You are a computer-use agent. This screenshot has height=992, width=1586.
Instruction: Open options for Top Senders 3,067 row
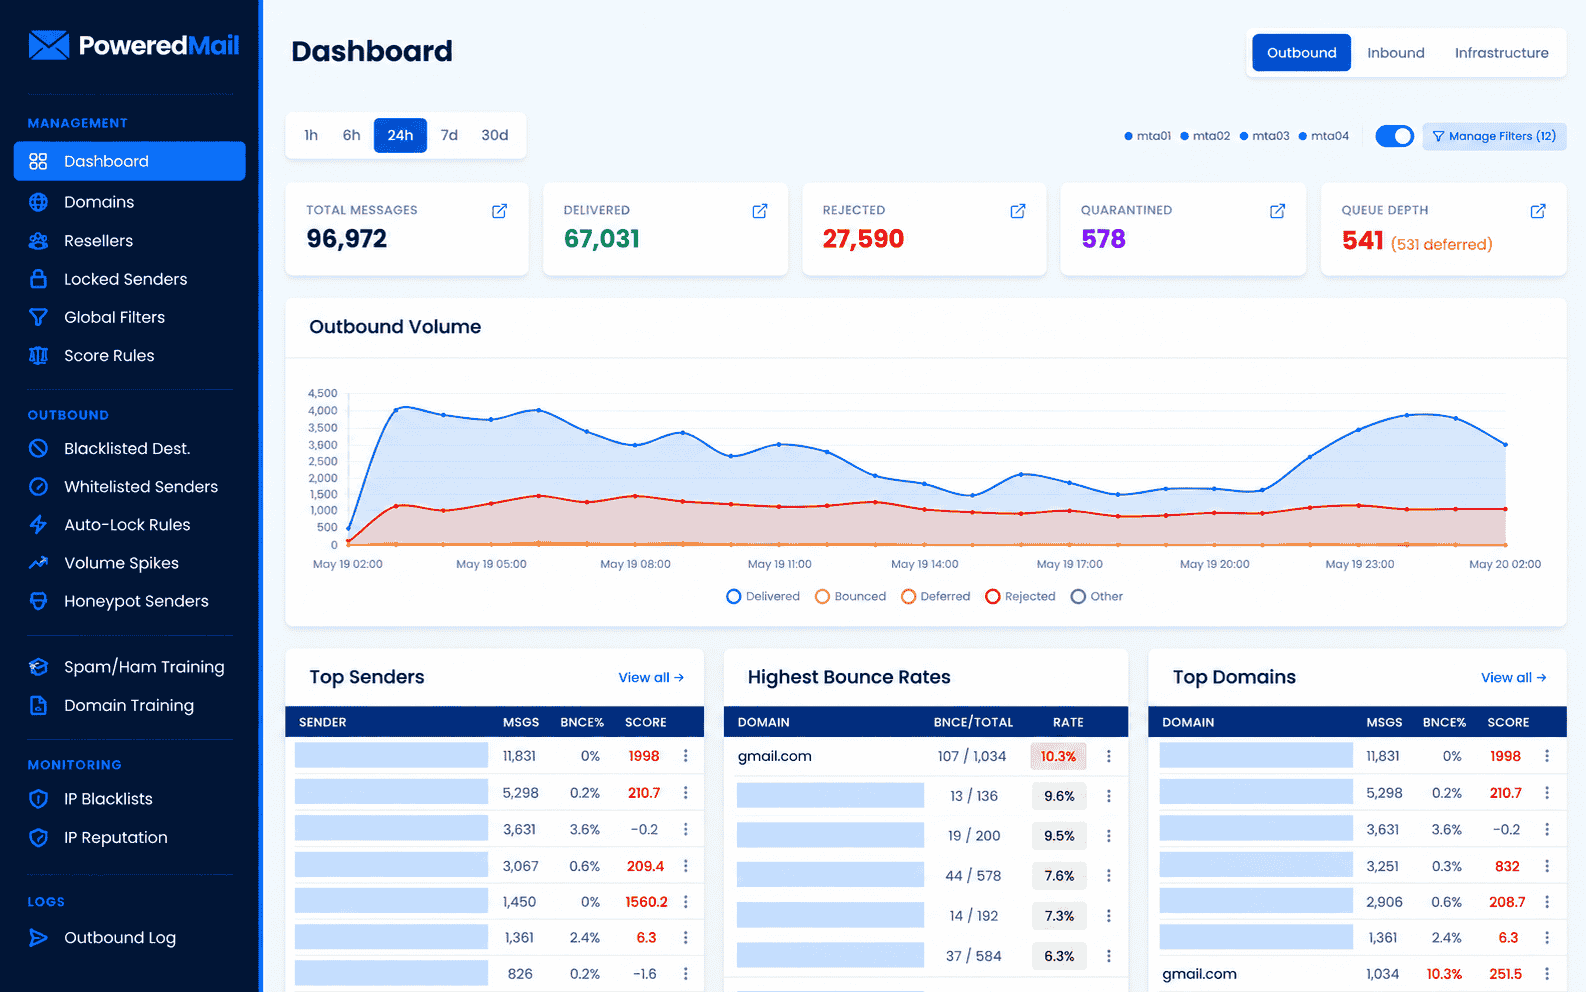tap(685, 866)
